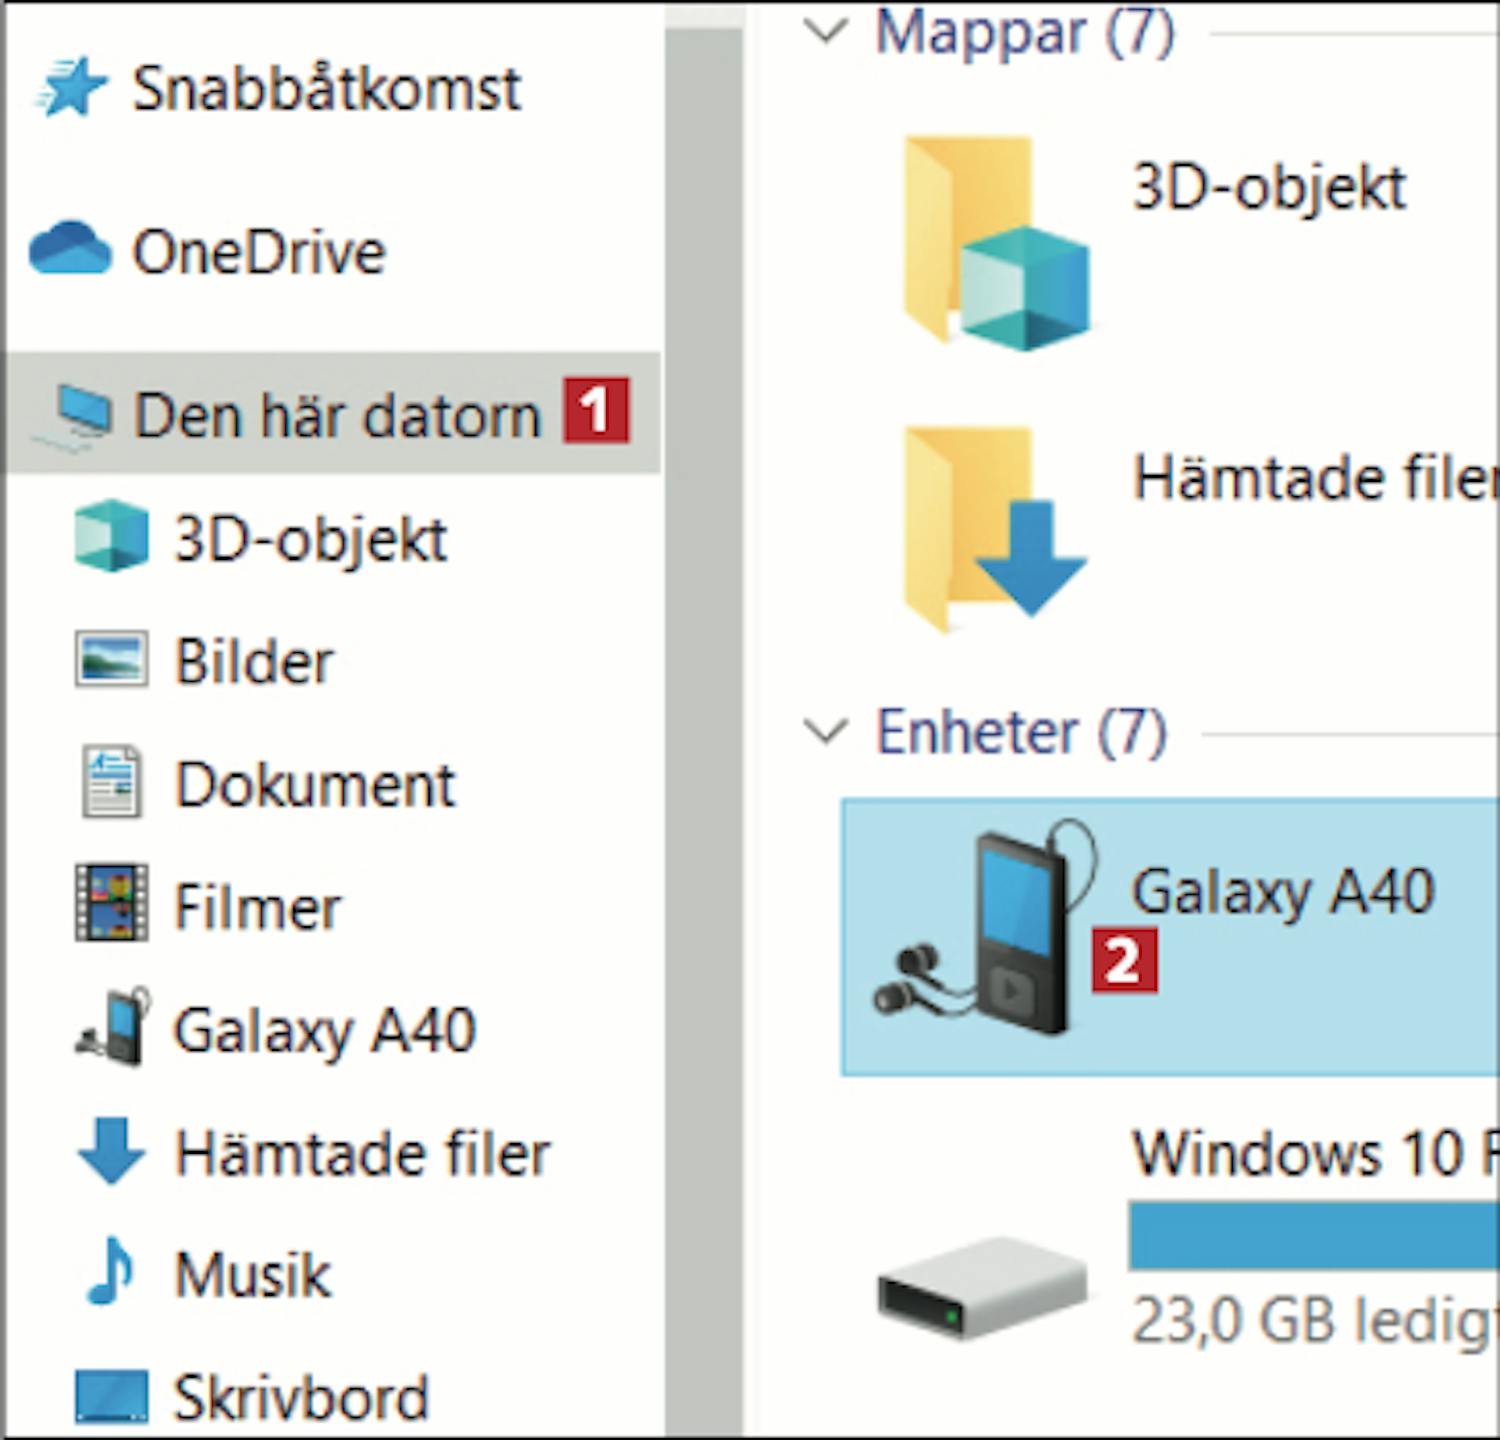Click the Bilder picture icon
Screen dimensions: 1500x1440
[x=111, y=660]
